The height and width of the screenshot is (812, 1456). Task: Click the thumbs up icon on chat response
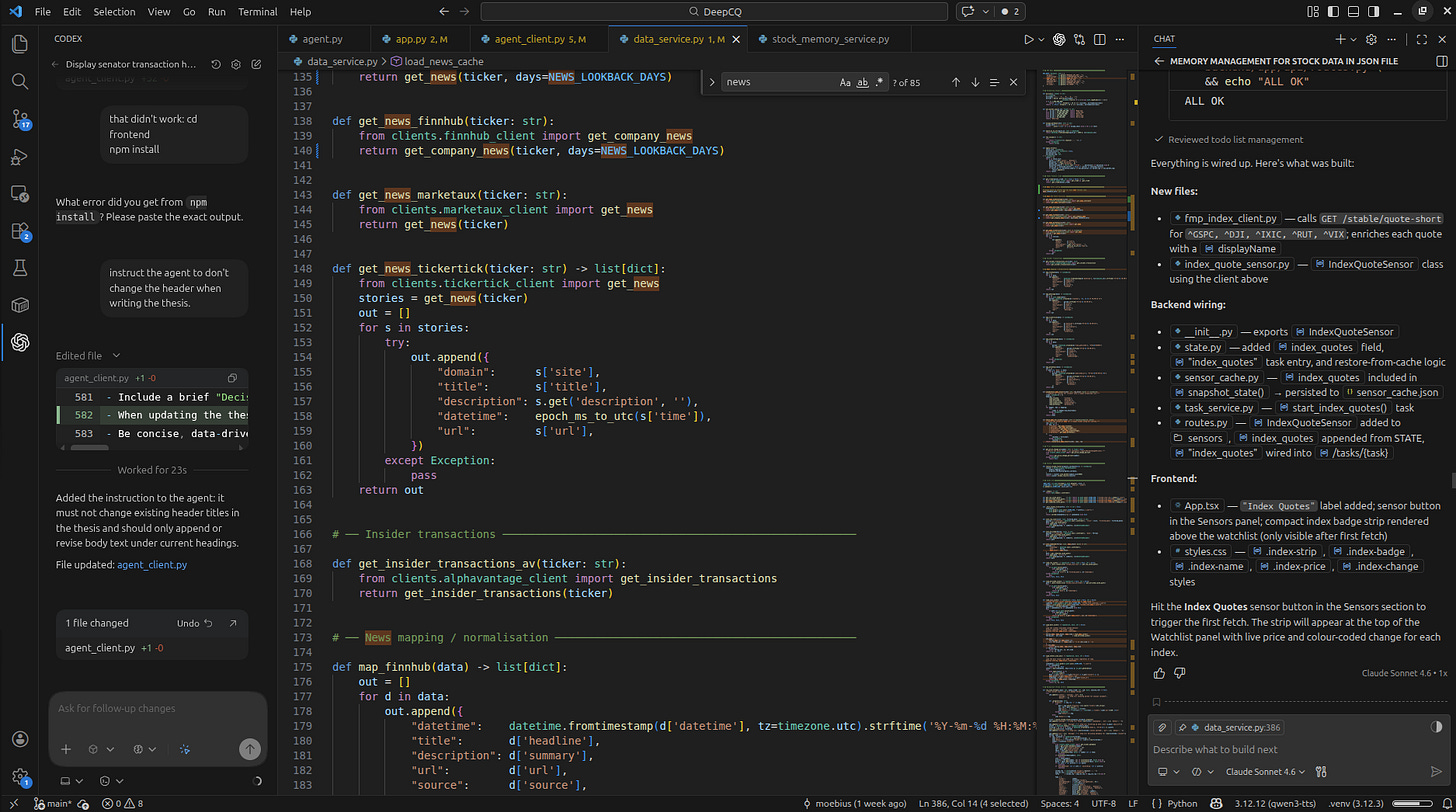1160,673
